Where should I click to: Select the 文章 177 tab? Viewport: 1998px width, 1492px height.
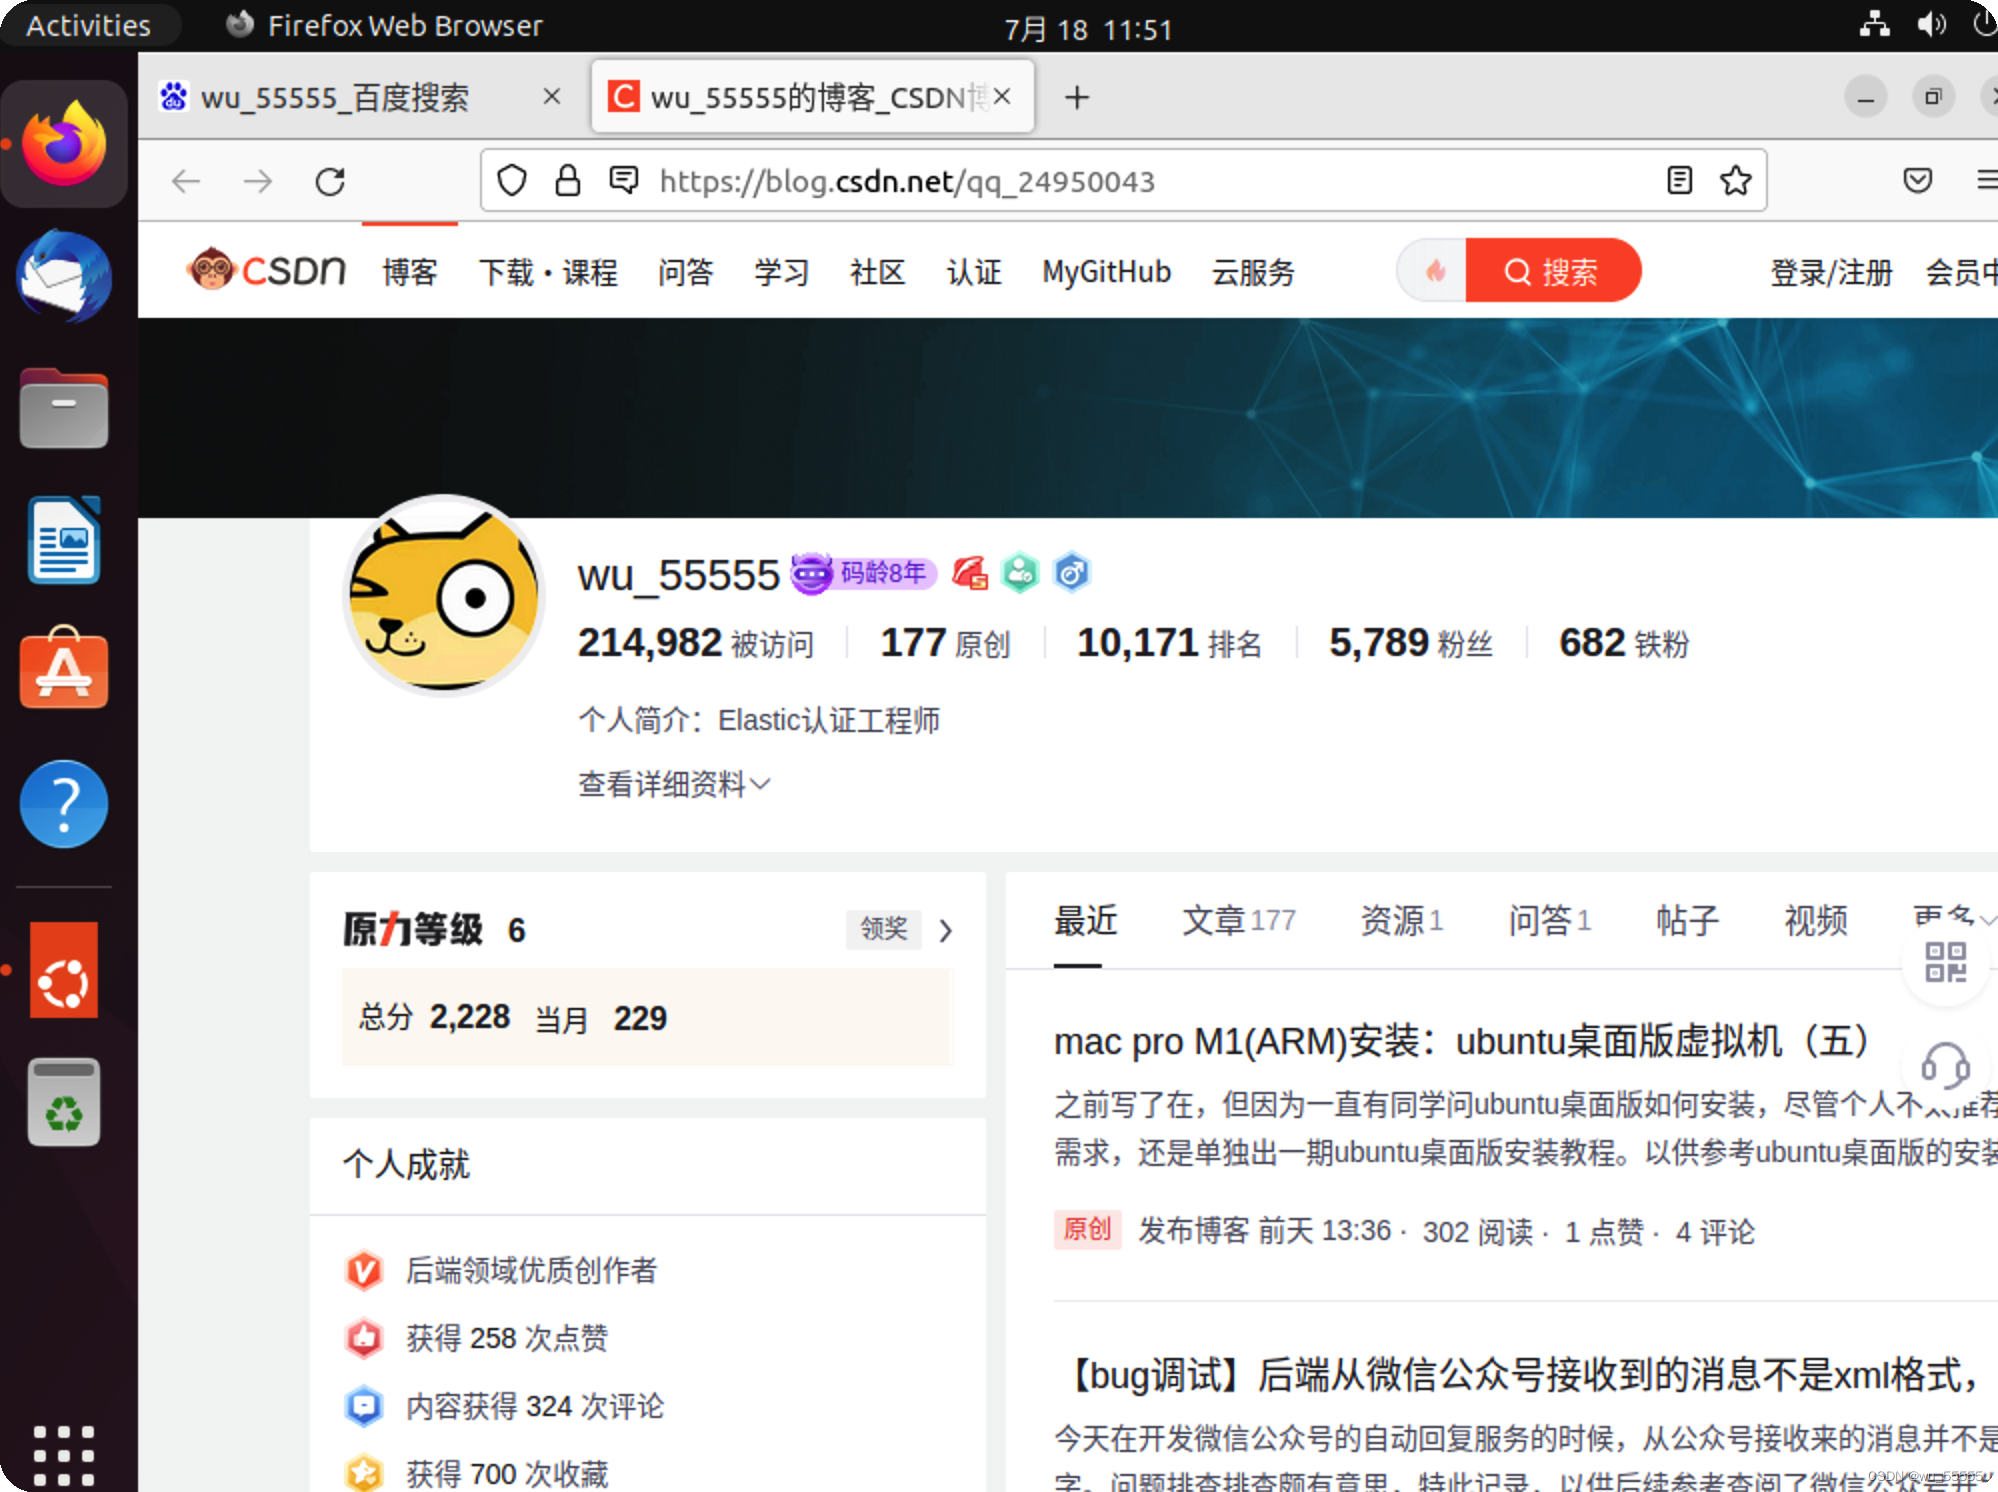(1239, 920)
